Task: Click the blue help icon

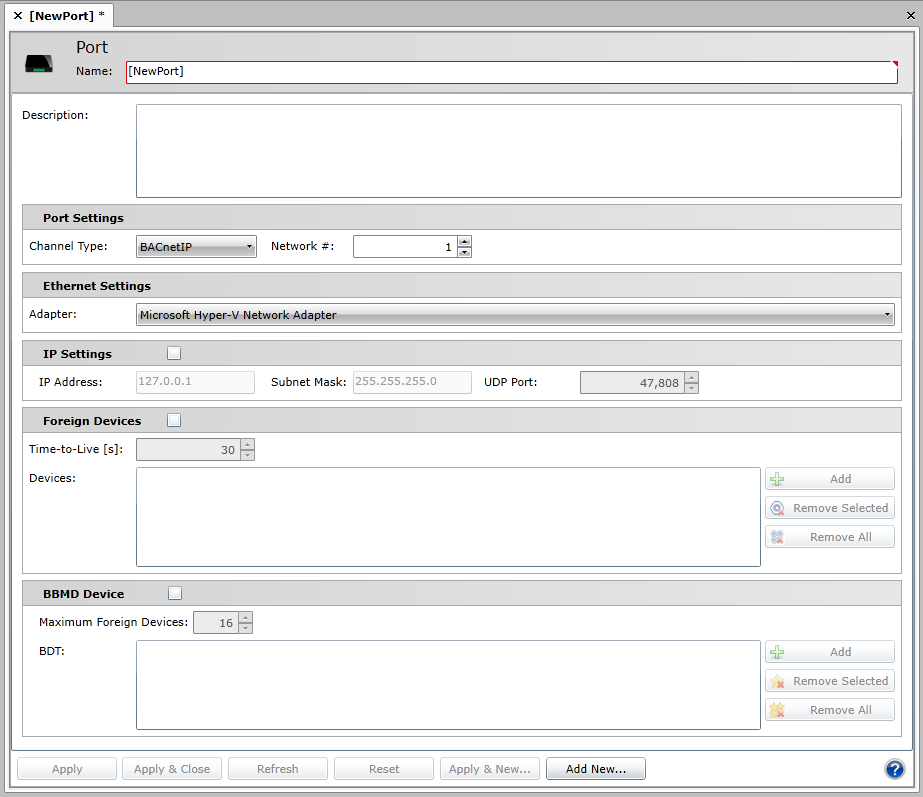Action: click(894, 769)
